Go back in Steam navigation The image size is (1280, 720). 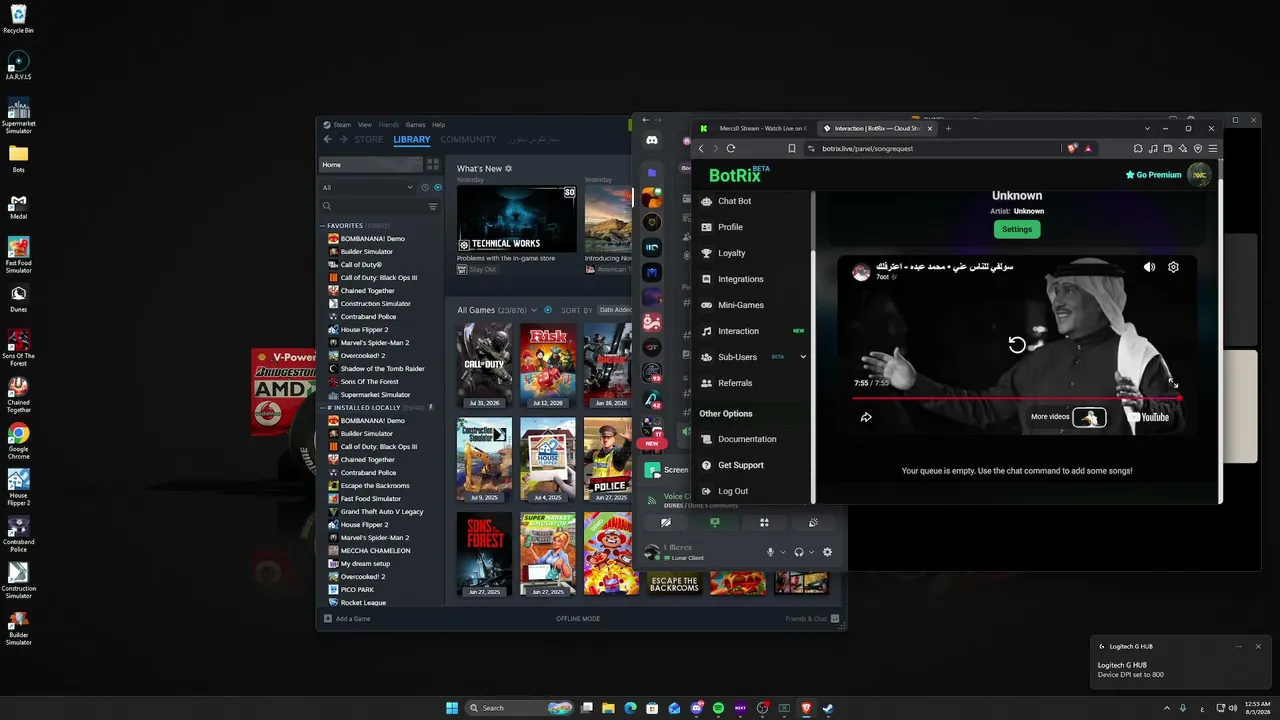(327, 140)
